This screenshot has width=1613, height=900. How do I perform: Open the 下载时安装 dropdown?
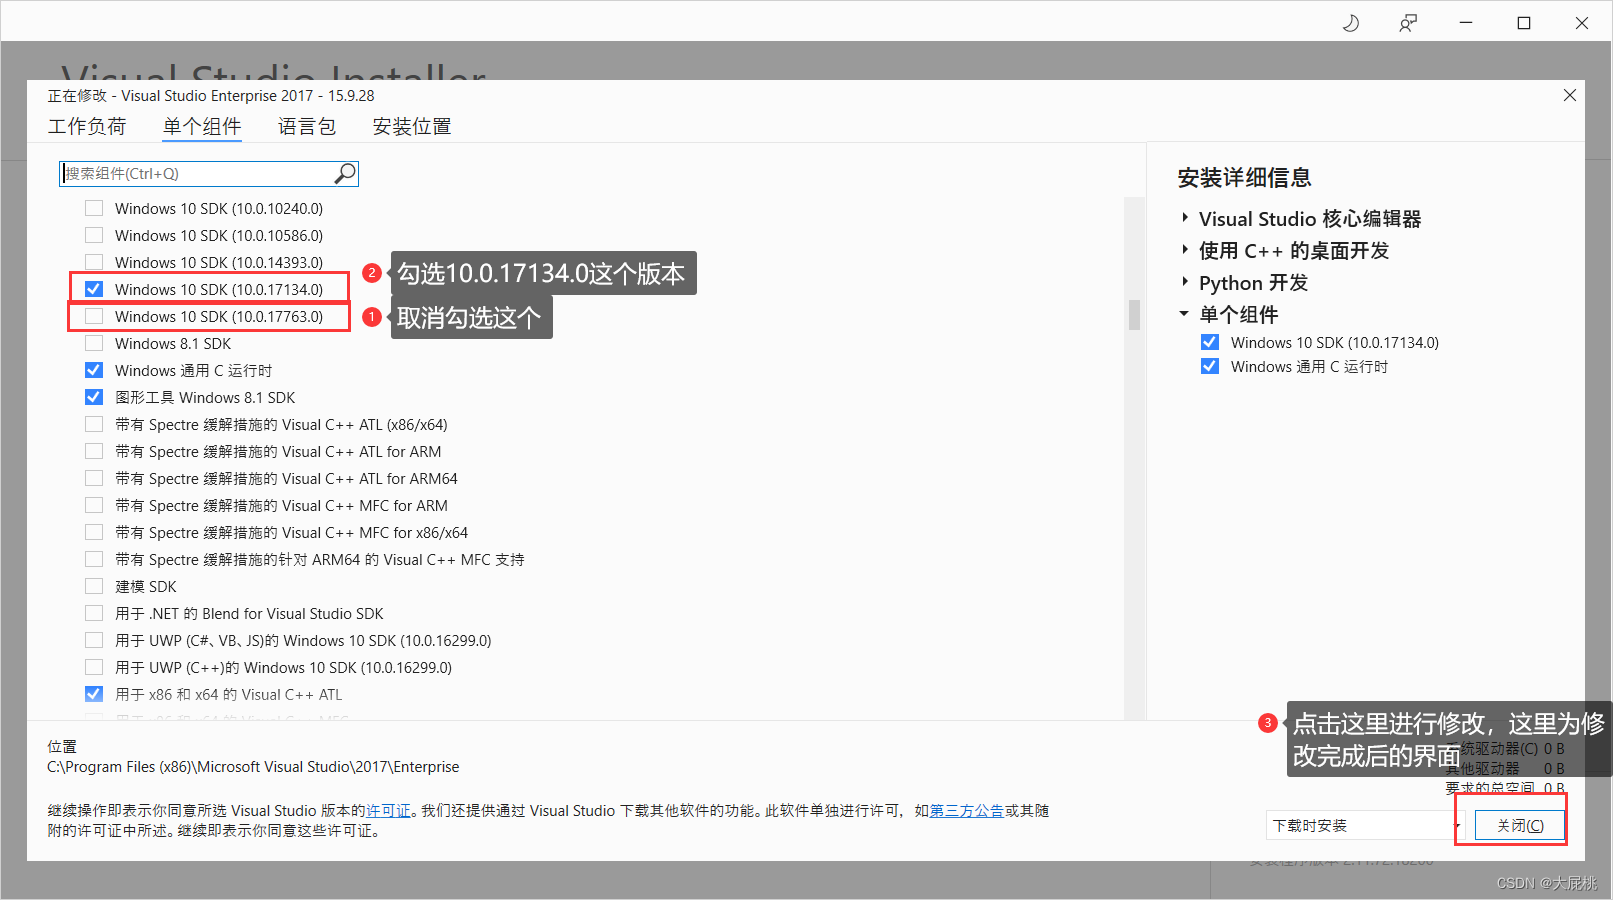point(1365,825)
